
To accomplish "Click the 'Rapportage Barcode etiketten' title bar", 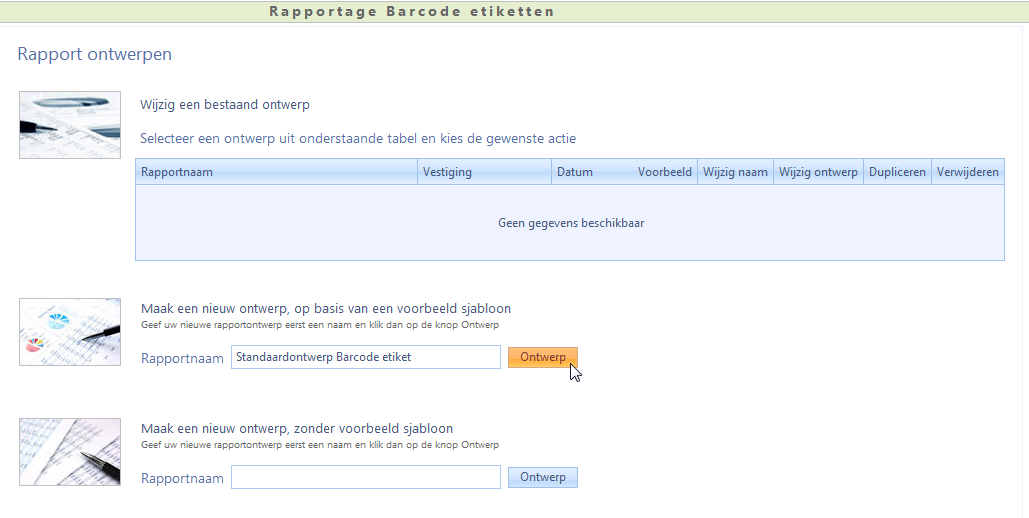I will pyautogui.click(x=412, y=12).
